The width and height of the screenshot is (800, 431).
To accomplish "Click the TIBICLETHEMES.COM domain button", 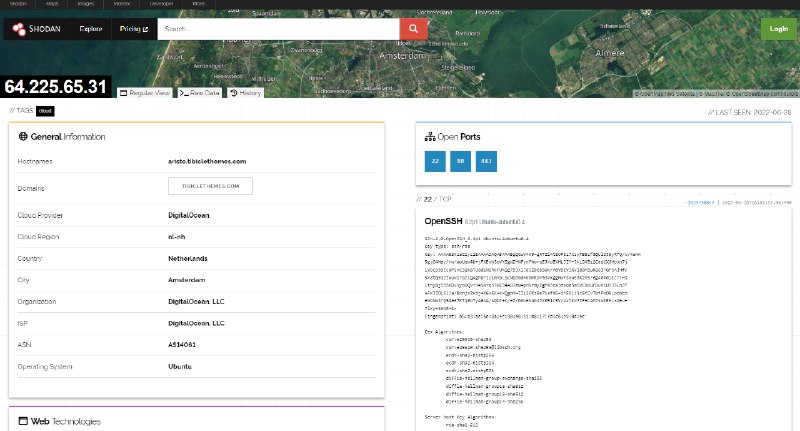I will 210,186.
